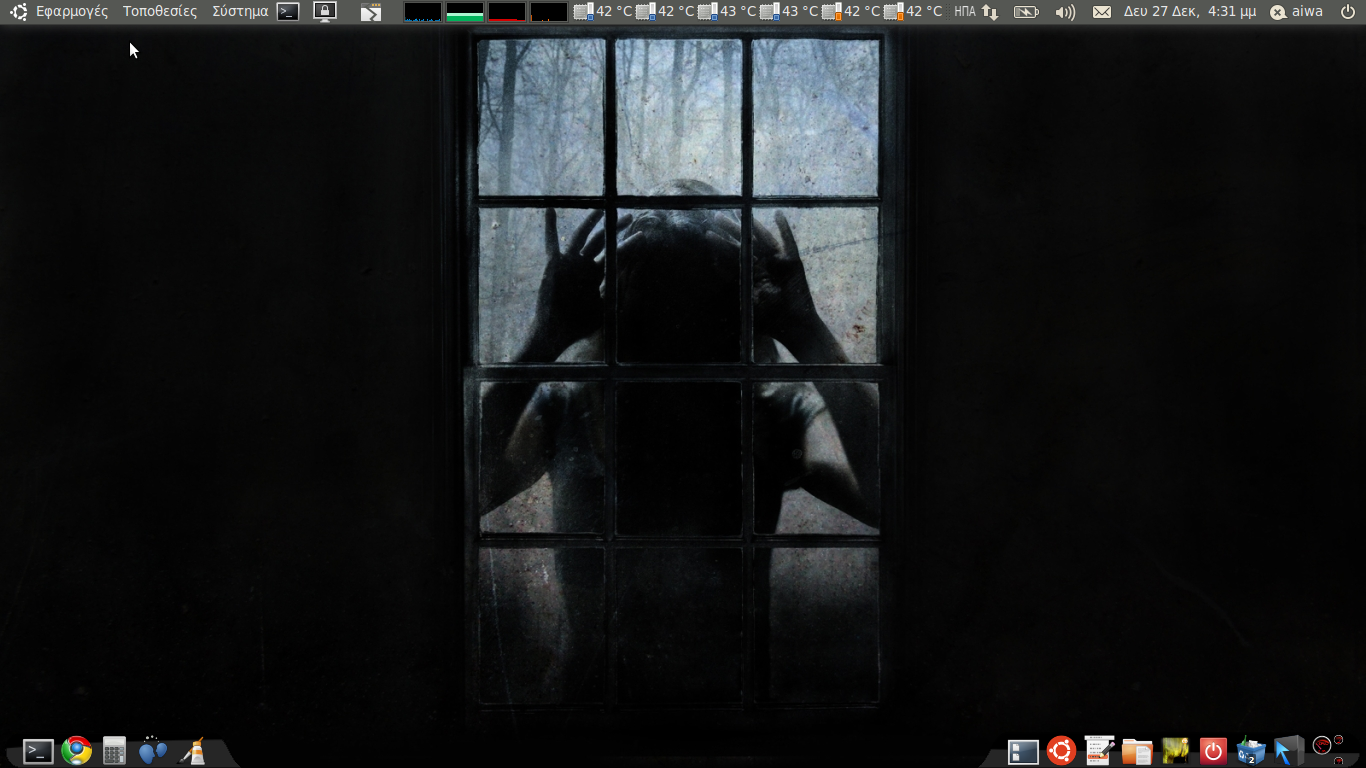
Task: Launch terminal from the bottom dock
Action: click(x=38, y=751)
